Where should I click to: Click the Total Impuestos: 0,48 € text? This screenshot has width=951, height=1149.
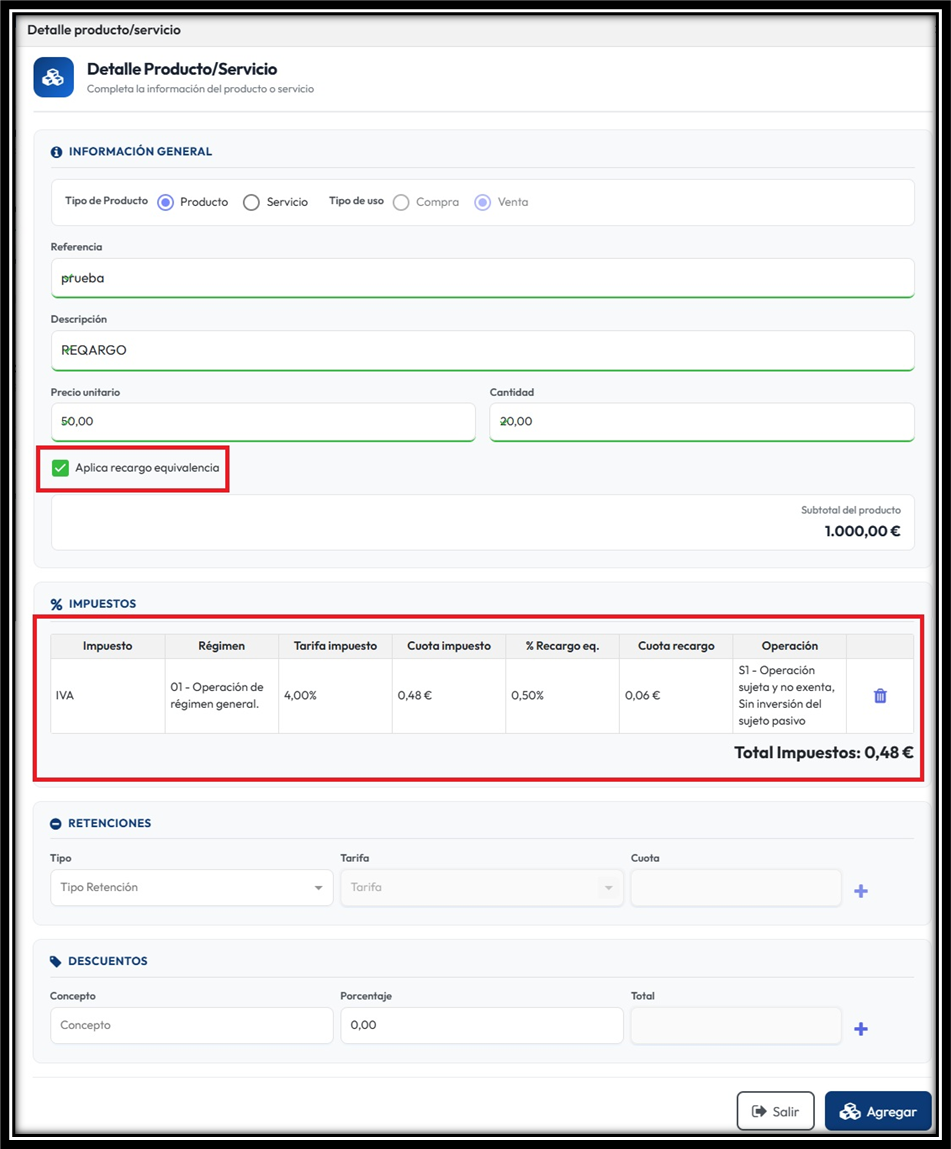824,753
